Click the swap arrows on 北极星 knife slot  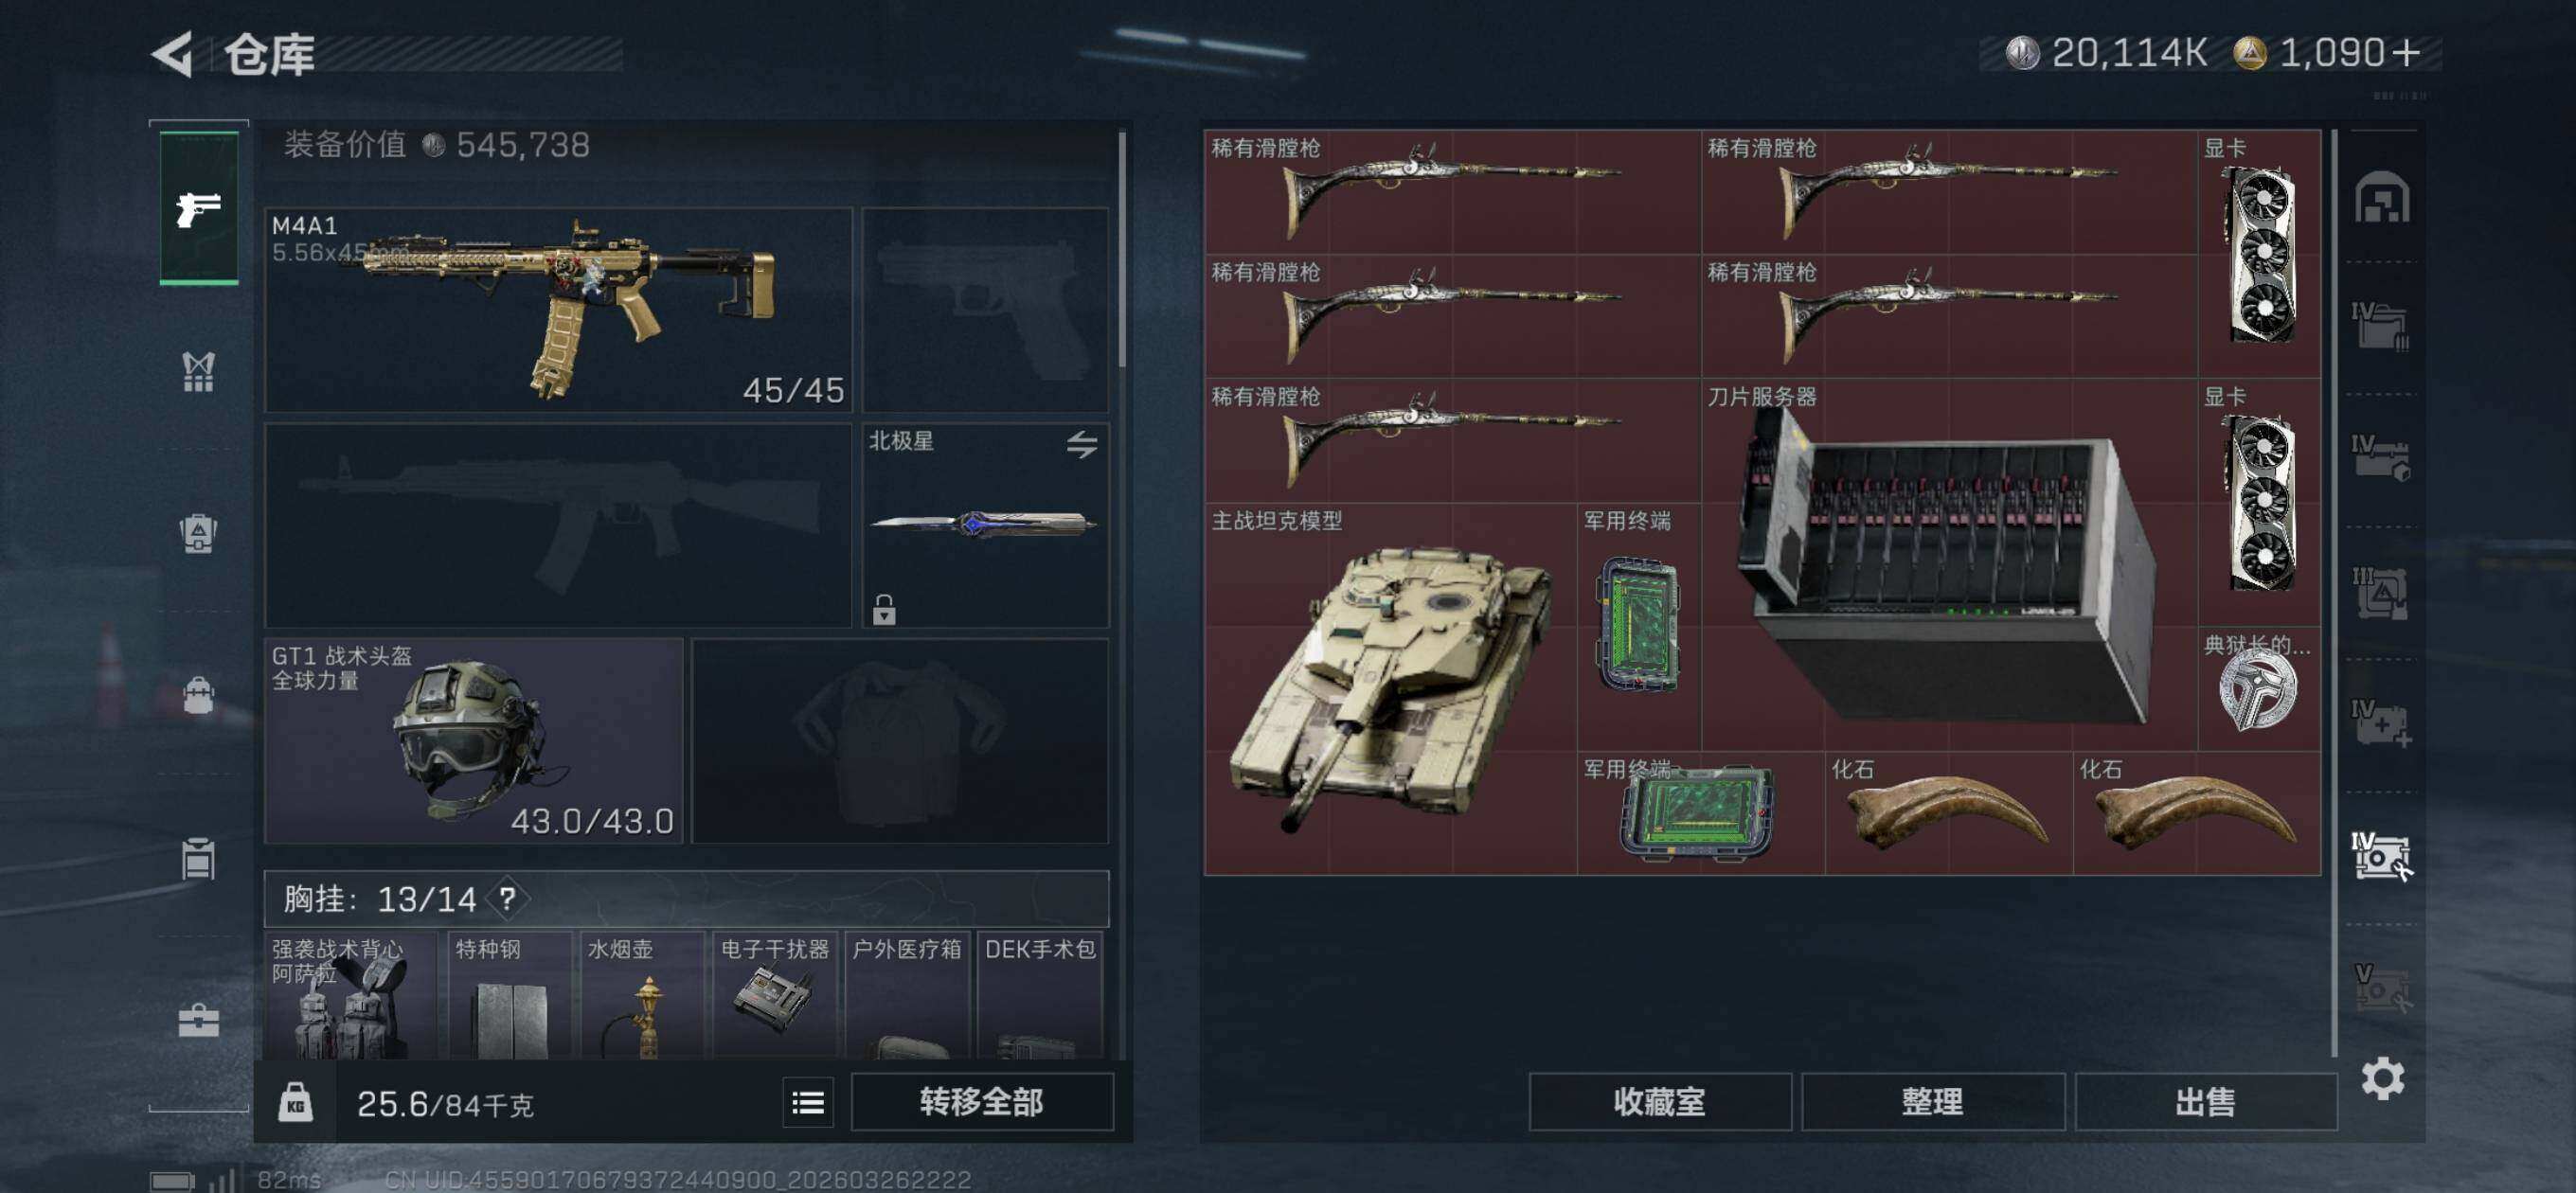pyautogui.click(x=1081, y=444)
